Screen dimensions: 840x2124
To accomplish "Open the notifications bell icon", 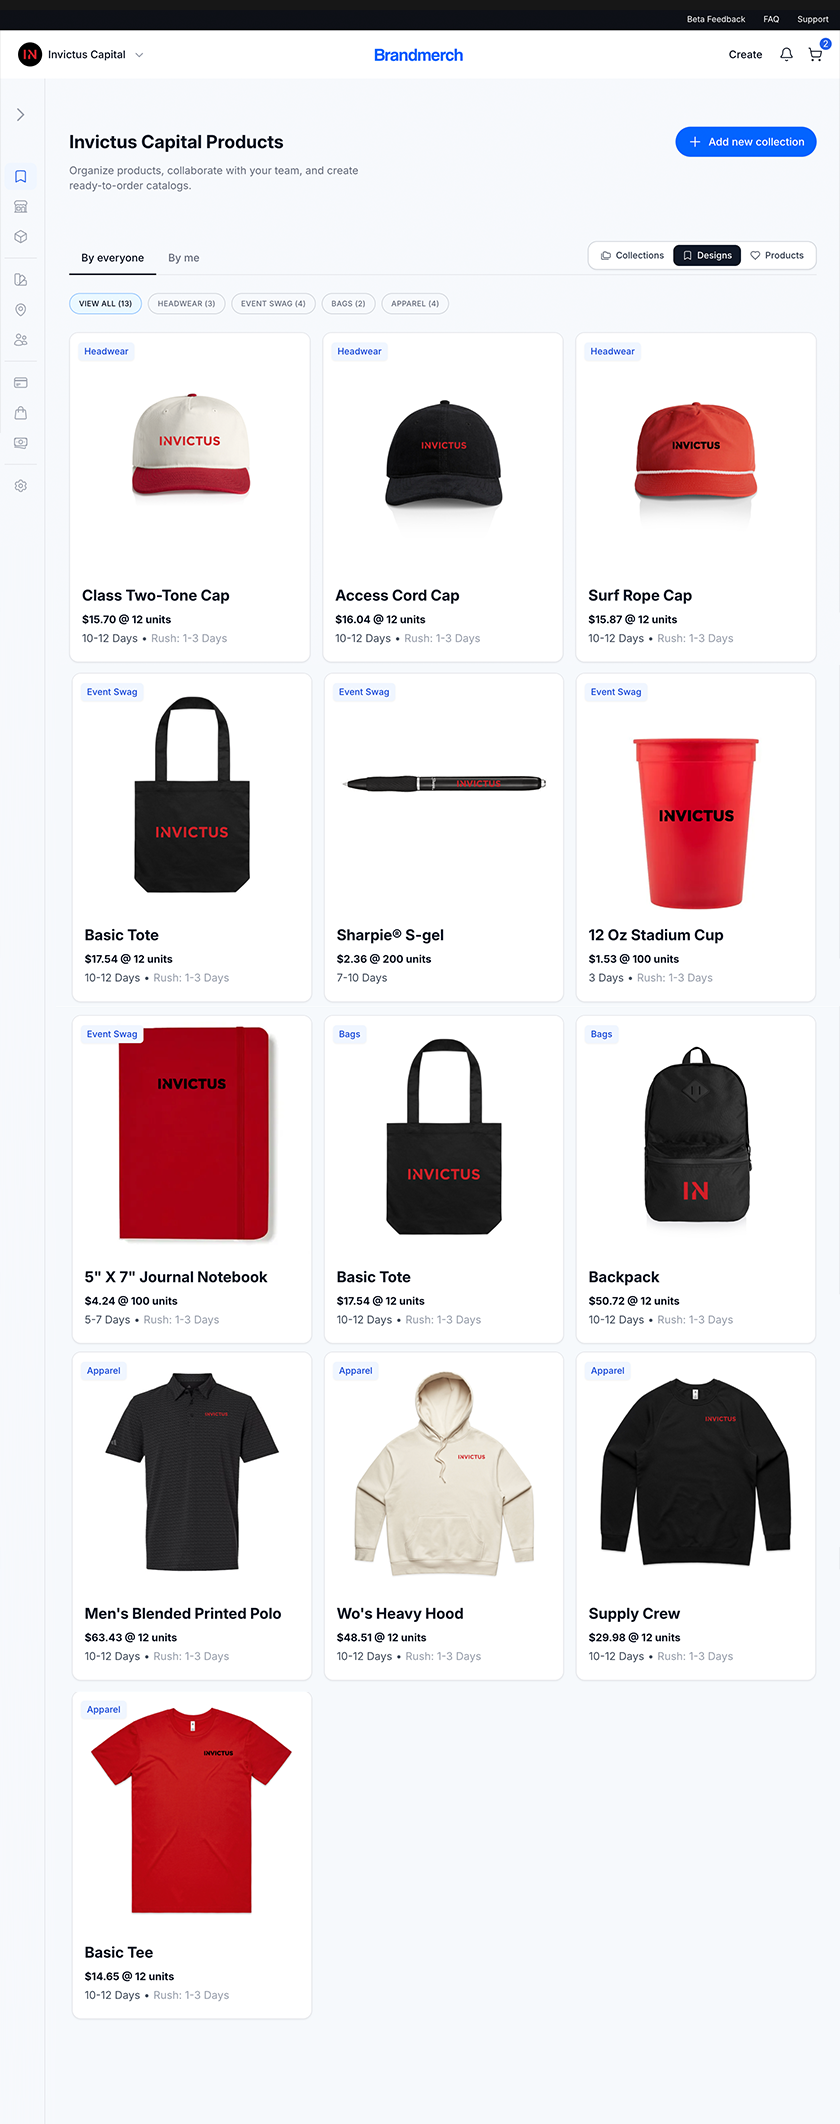I will point(786,55).
